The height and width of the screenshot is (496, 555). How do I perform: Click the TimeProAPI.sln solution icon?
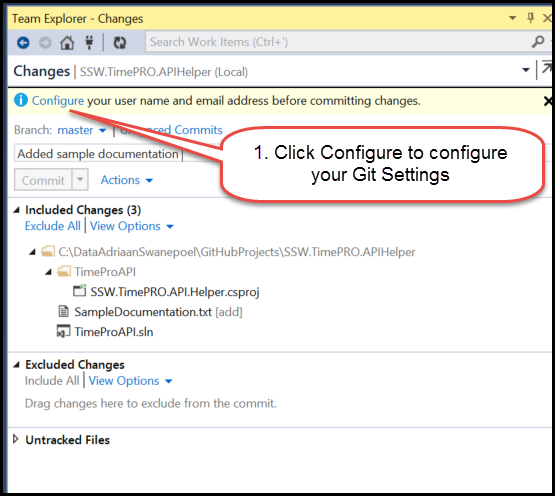[63, 331]
